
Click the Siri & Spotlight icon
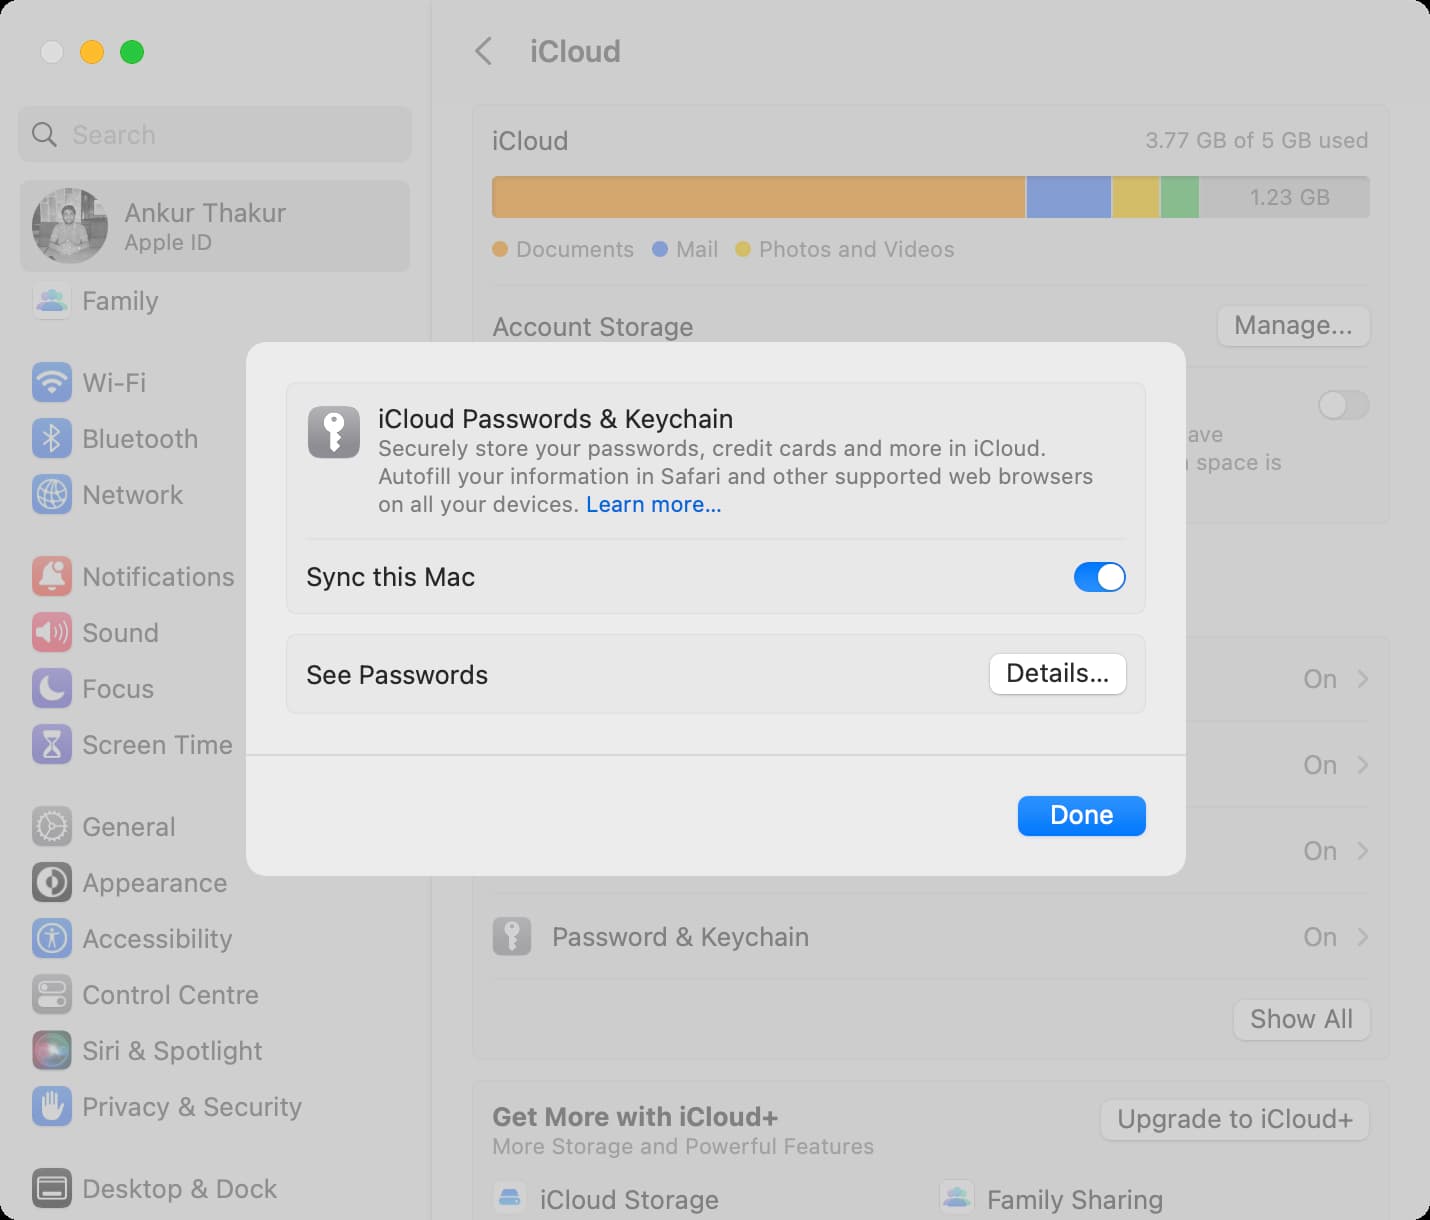(x=52, y=1050)
